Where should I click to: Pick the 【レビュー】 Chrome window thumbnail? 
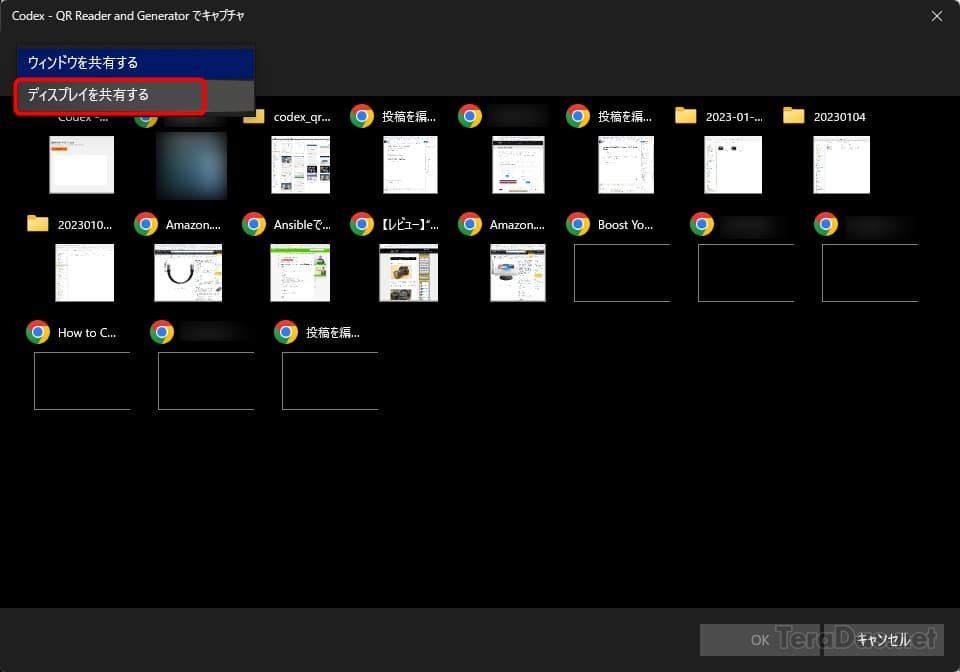[408, 273]
